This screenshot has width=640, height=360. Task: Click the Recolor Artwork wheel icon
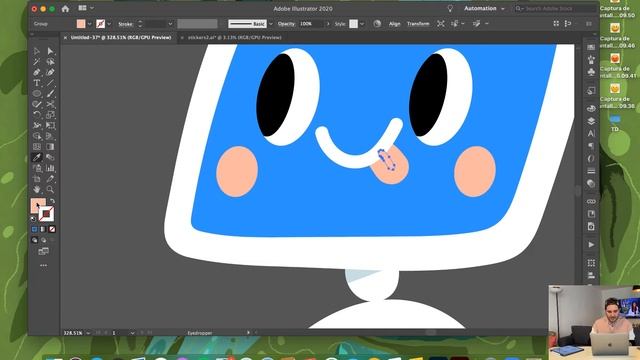click(x=377, y=24)
